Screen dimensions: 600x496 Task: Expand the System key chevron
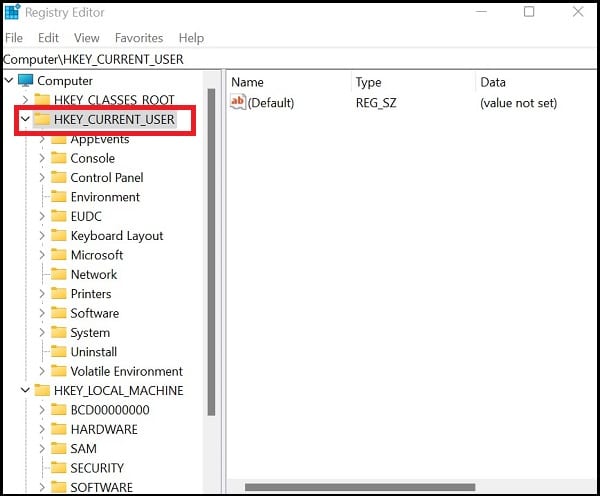[x=42, y=332]
